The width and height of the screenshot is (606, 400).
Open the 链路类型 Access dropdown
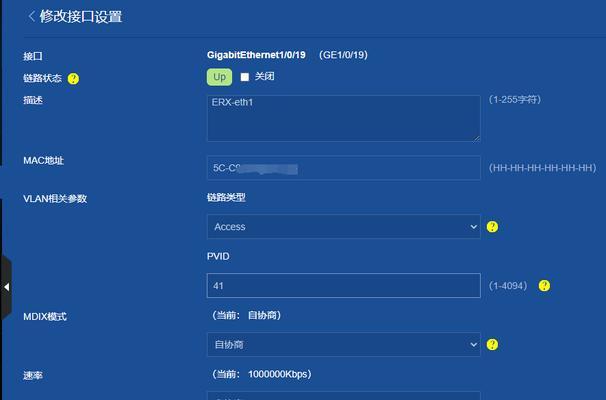(x=344, y=227)
